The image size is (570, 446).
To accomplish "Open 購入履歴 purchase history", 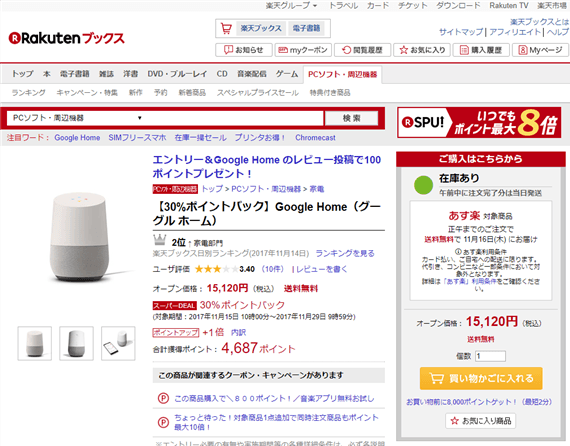I will click(x=481, y=50).
